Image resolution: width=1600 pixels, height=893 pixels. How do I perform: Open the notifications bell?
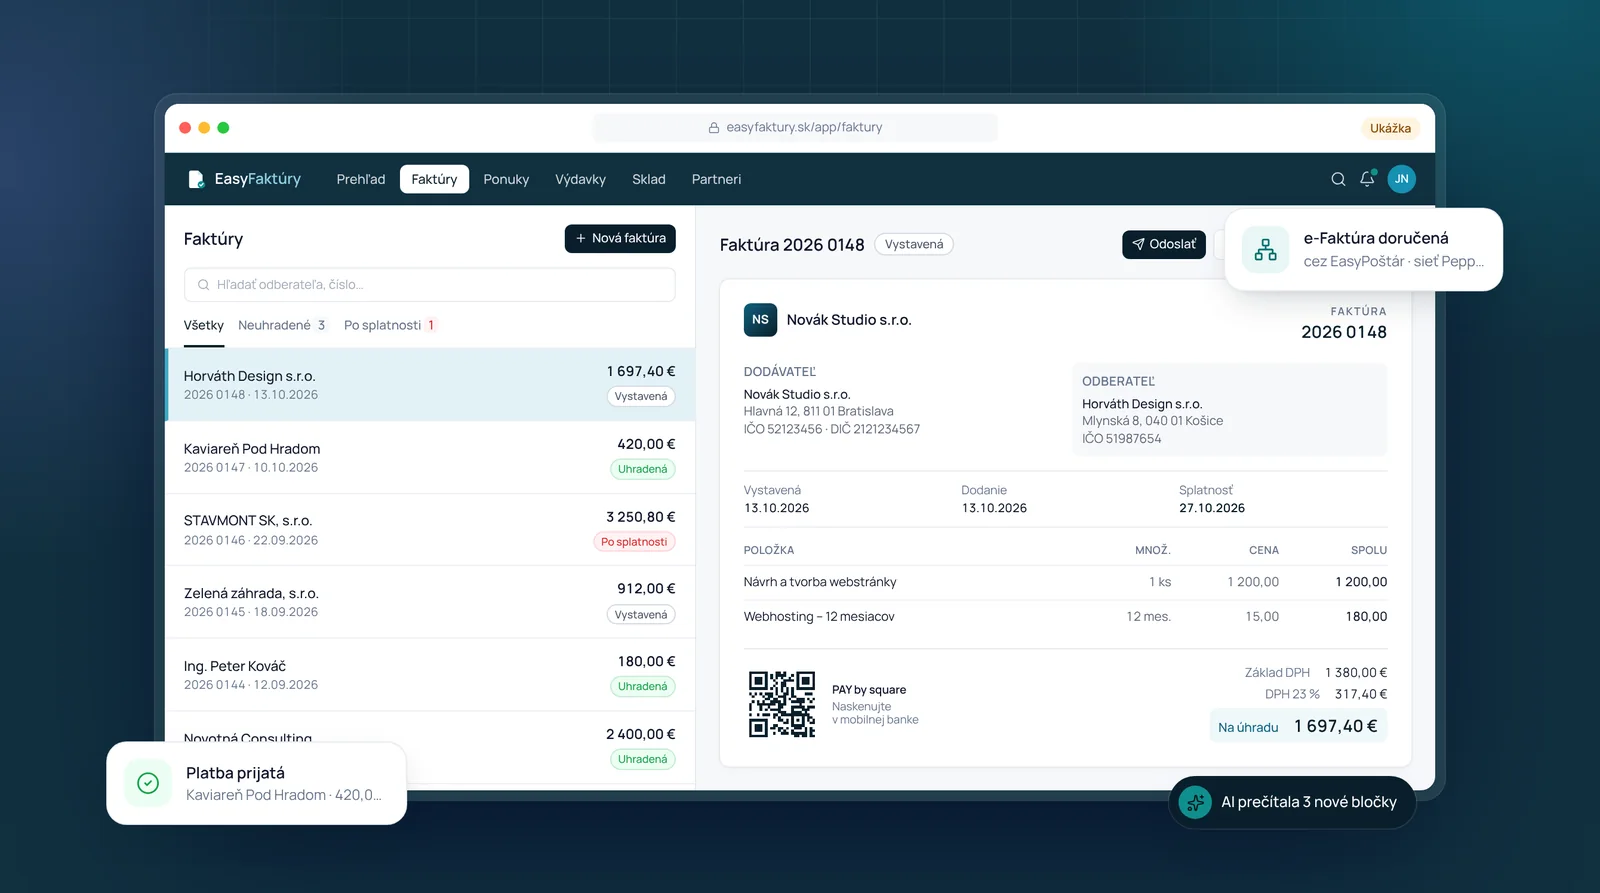[1367, 179]
